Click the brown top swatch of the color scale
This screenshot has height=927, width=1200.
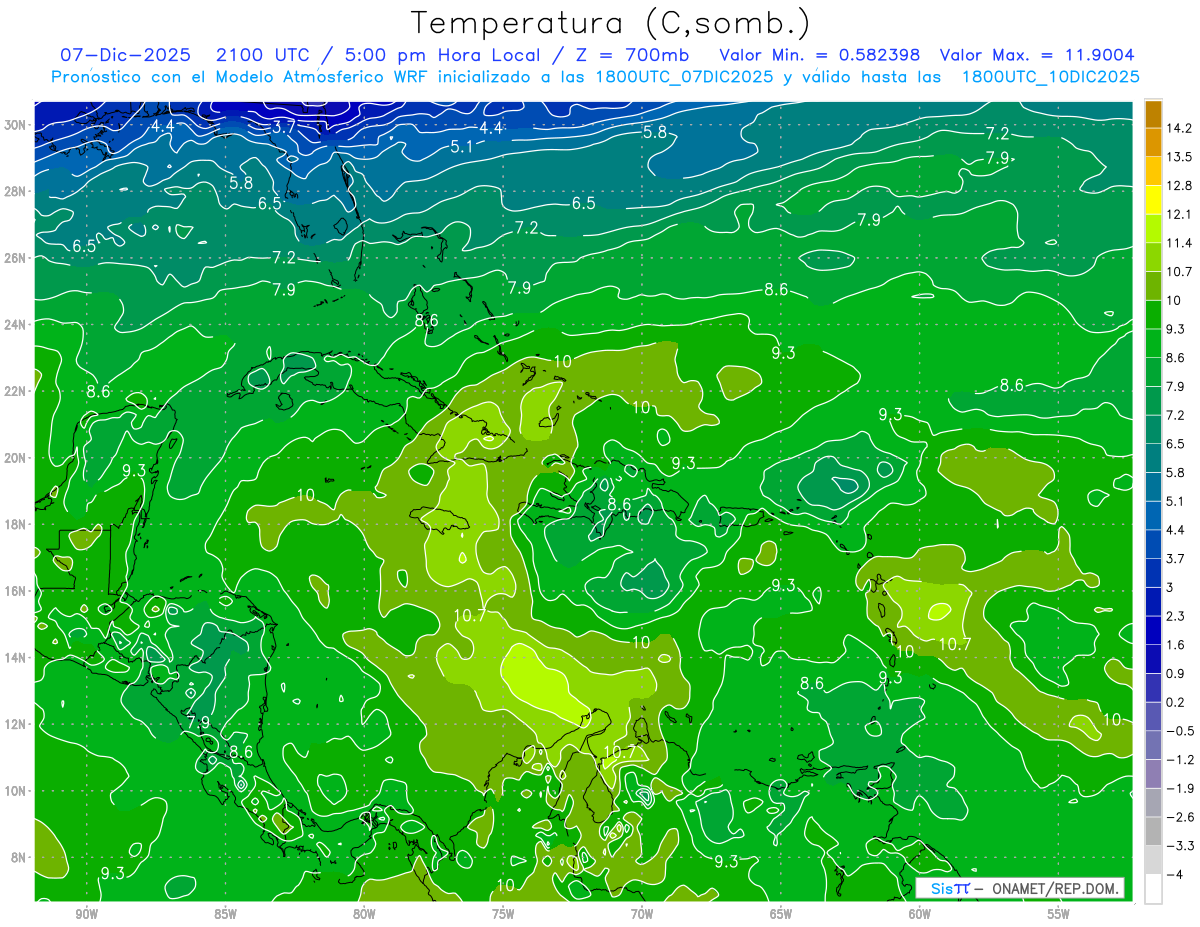pyautogui.click(x=1153, y=114)
